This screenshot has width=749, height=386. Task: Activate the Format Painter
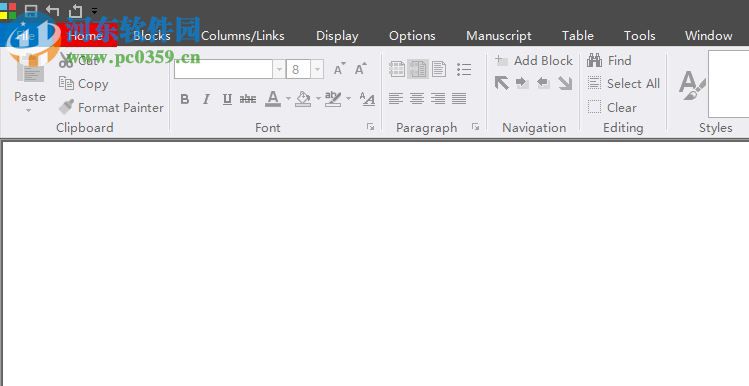111,107
